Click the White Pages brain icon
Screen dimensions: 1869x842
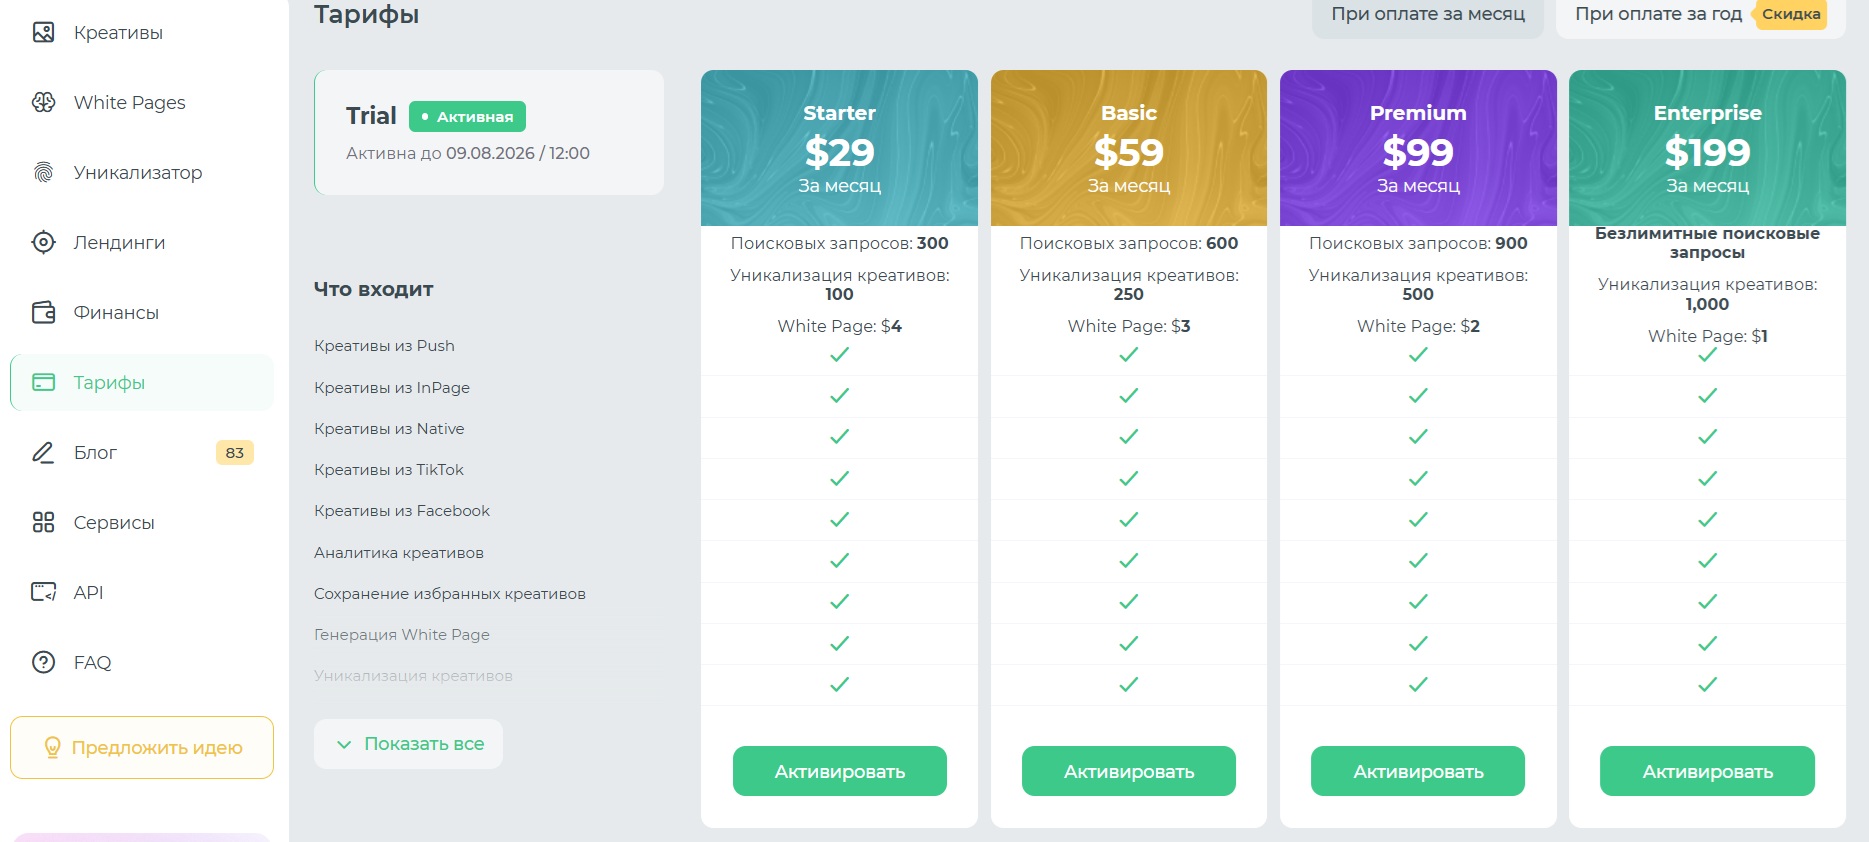[43, 102]
